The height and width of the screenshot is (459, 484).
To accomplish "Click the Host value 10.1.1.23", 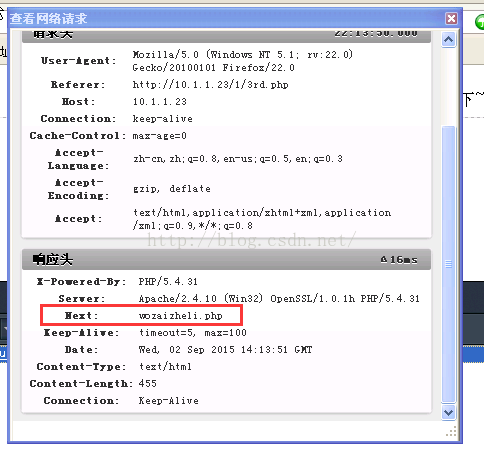I will coord(159,102).
